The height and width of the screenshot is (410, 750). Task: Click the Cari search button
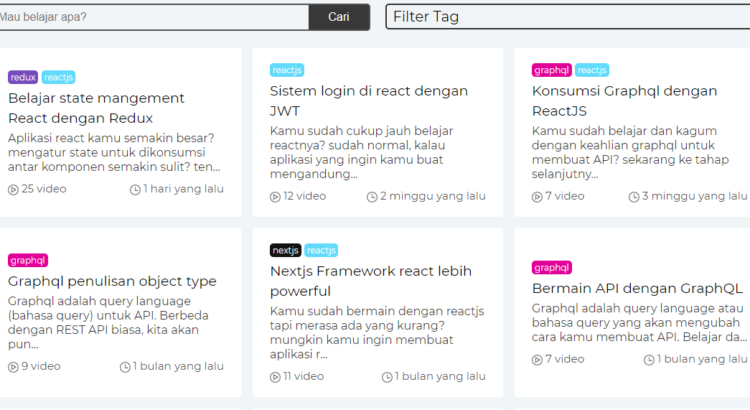click(x=339, y=17)
